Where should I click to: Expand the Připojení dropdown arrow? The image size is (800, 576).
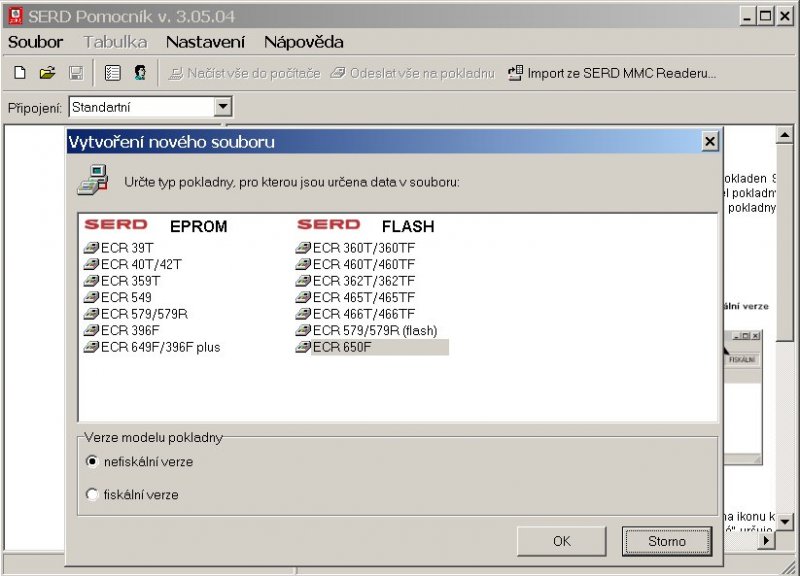tap(223, 107)
